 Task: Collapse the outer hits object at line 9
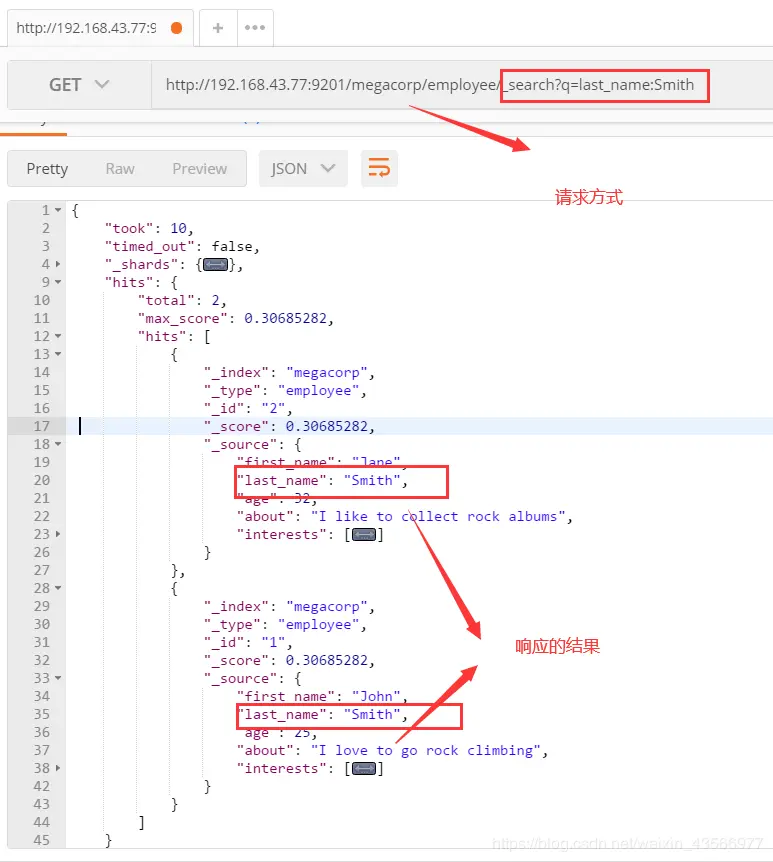tap(58, 282)
